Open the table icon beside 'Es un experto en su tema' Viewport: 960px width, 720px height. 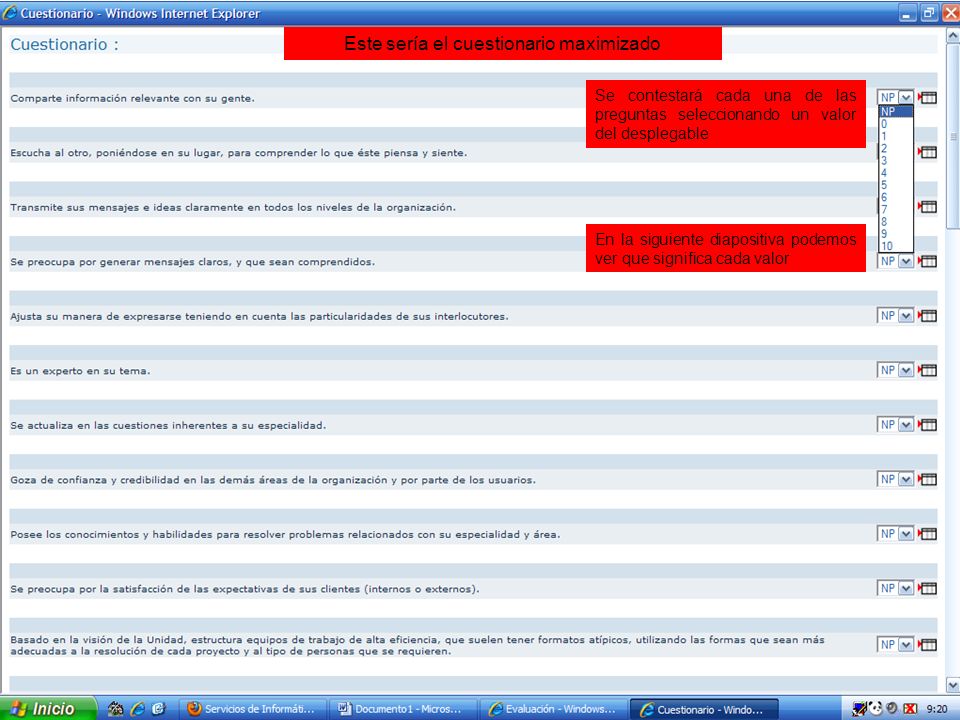point(928,370)
